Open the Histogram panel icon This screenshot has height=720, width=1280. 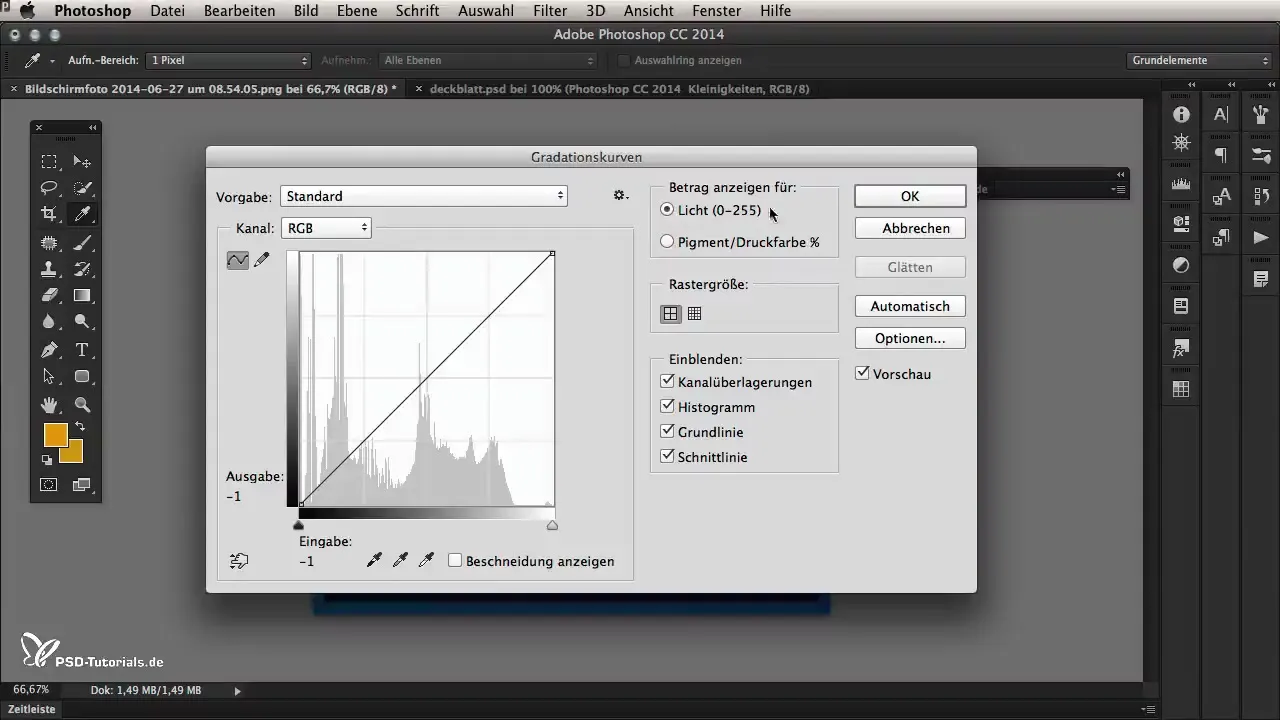1181,184
